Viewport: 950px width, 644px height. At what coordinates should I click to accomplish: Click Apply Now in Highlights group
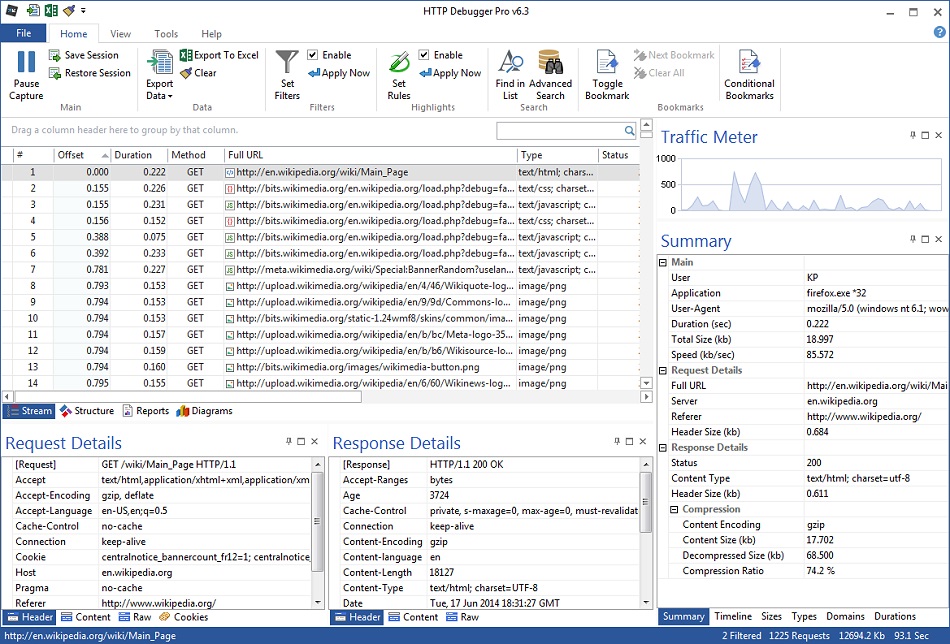coord(450,73)
